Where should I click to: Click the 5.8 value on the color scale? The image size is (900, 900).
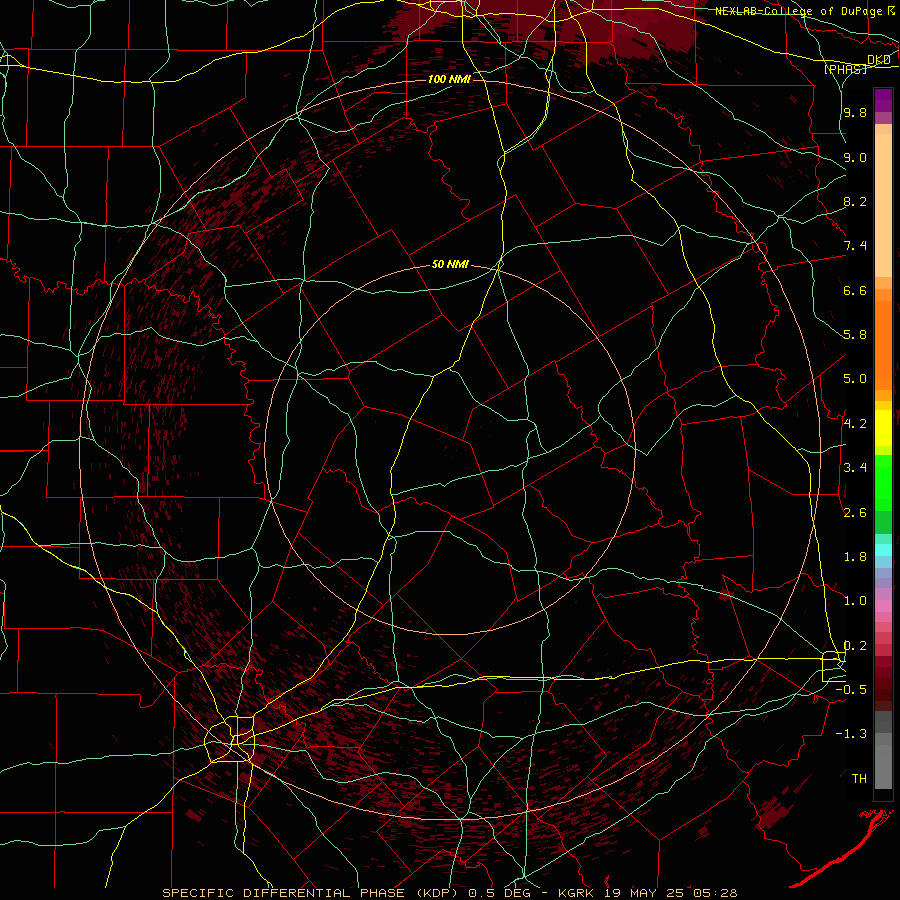[x=855, y=335]
